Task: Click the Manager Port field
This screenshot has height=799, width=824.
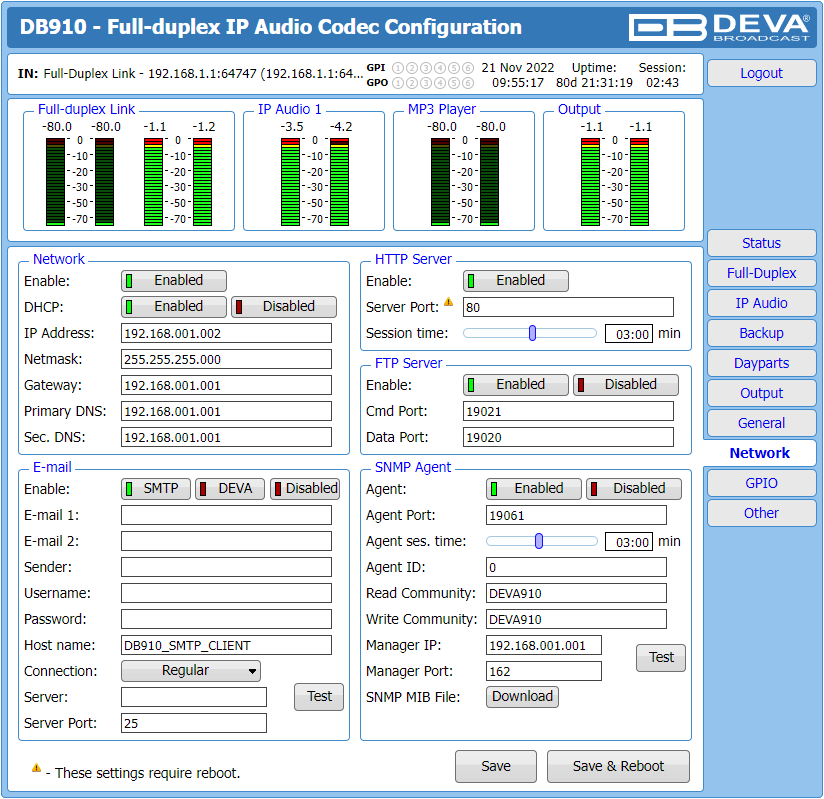Action: (x=544, y=671)
